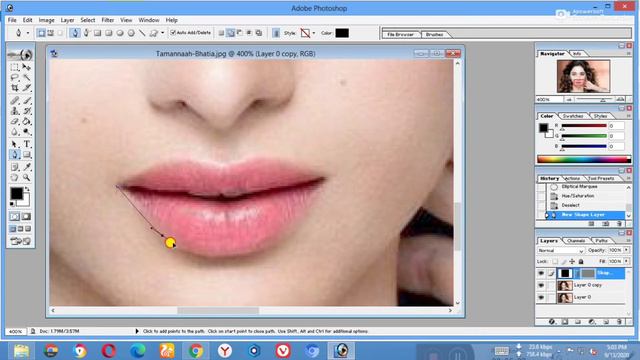This screenshot has height=360, width=640.
Task: Select the Rectangle shape tool in toolbox
Action: coord(27,155)
